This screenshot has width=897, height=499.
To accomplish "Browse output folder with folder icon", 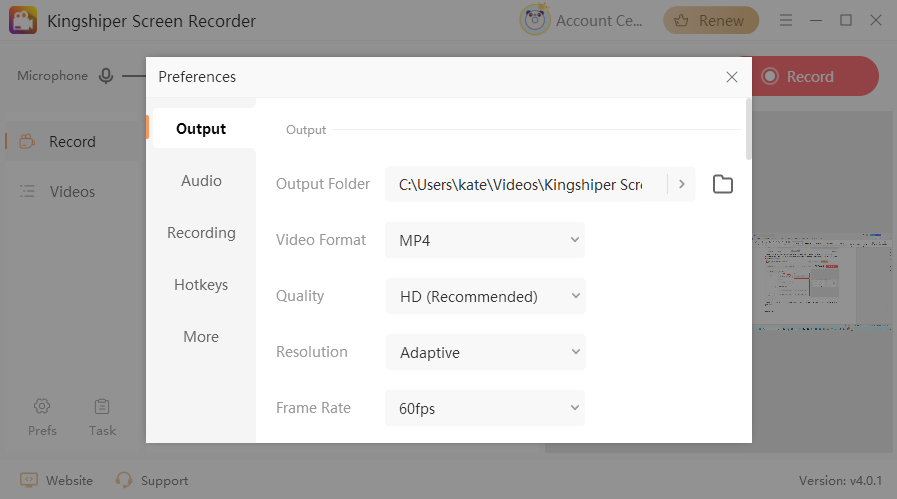I will pos(723,184).
